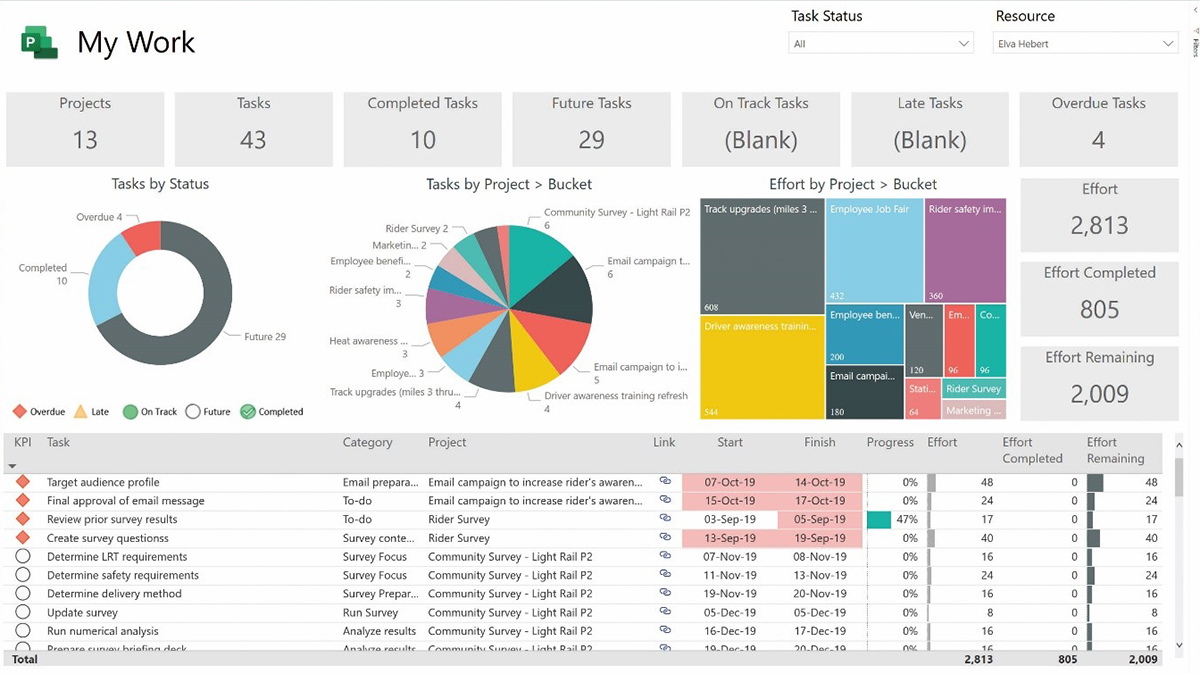Open link icon for Target audience profile

[x=665, y=481]
